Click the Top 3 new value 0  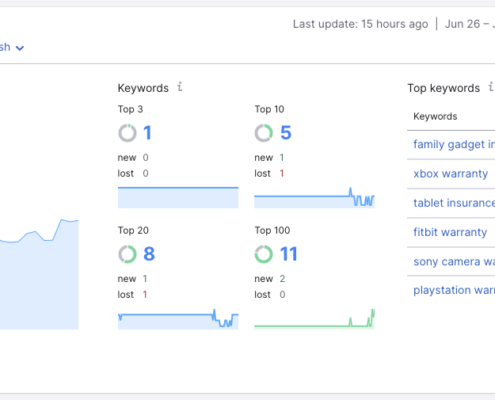[146, 157]
